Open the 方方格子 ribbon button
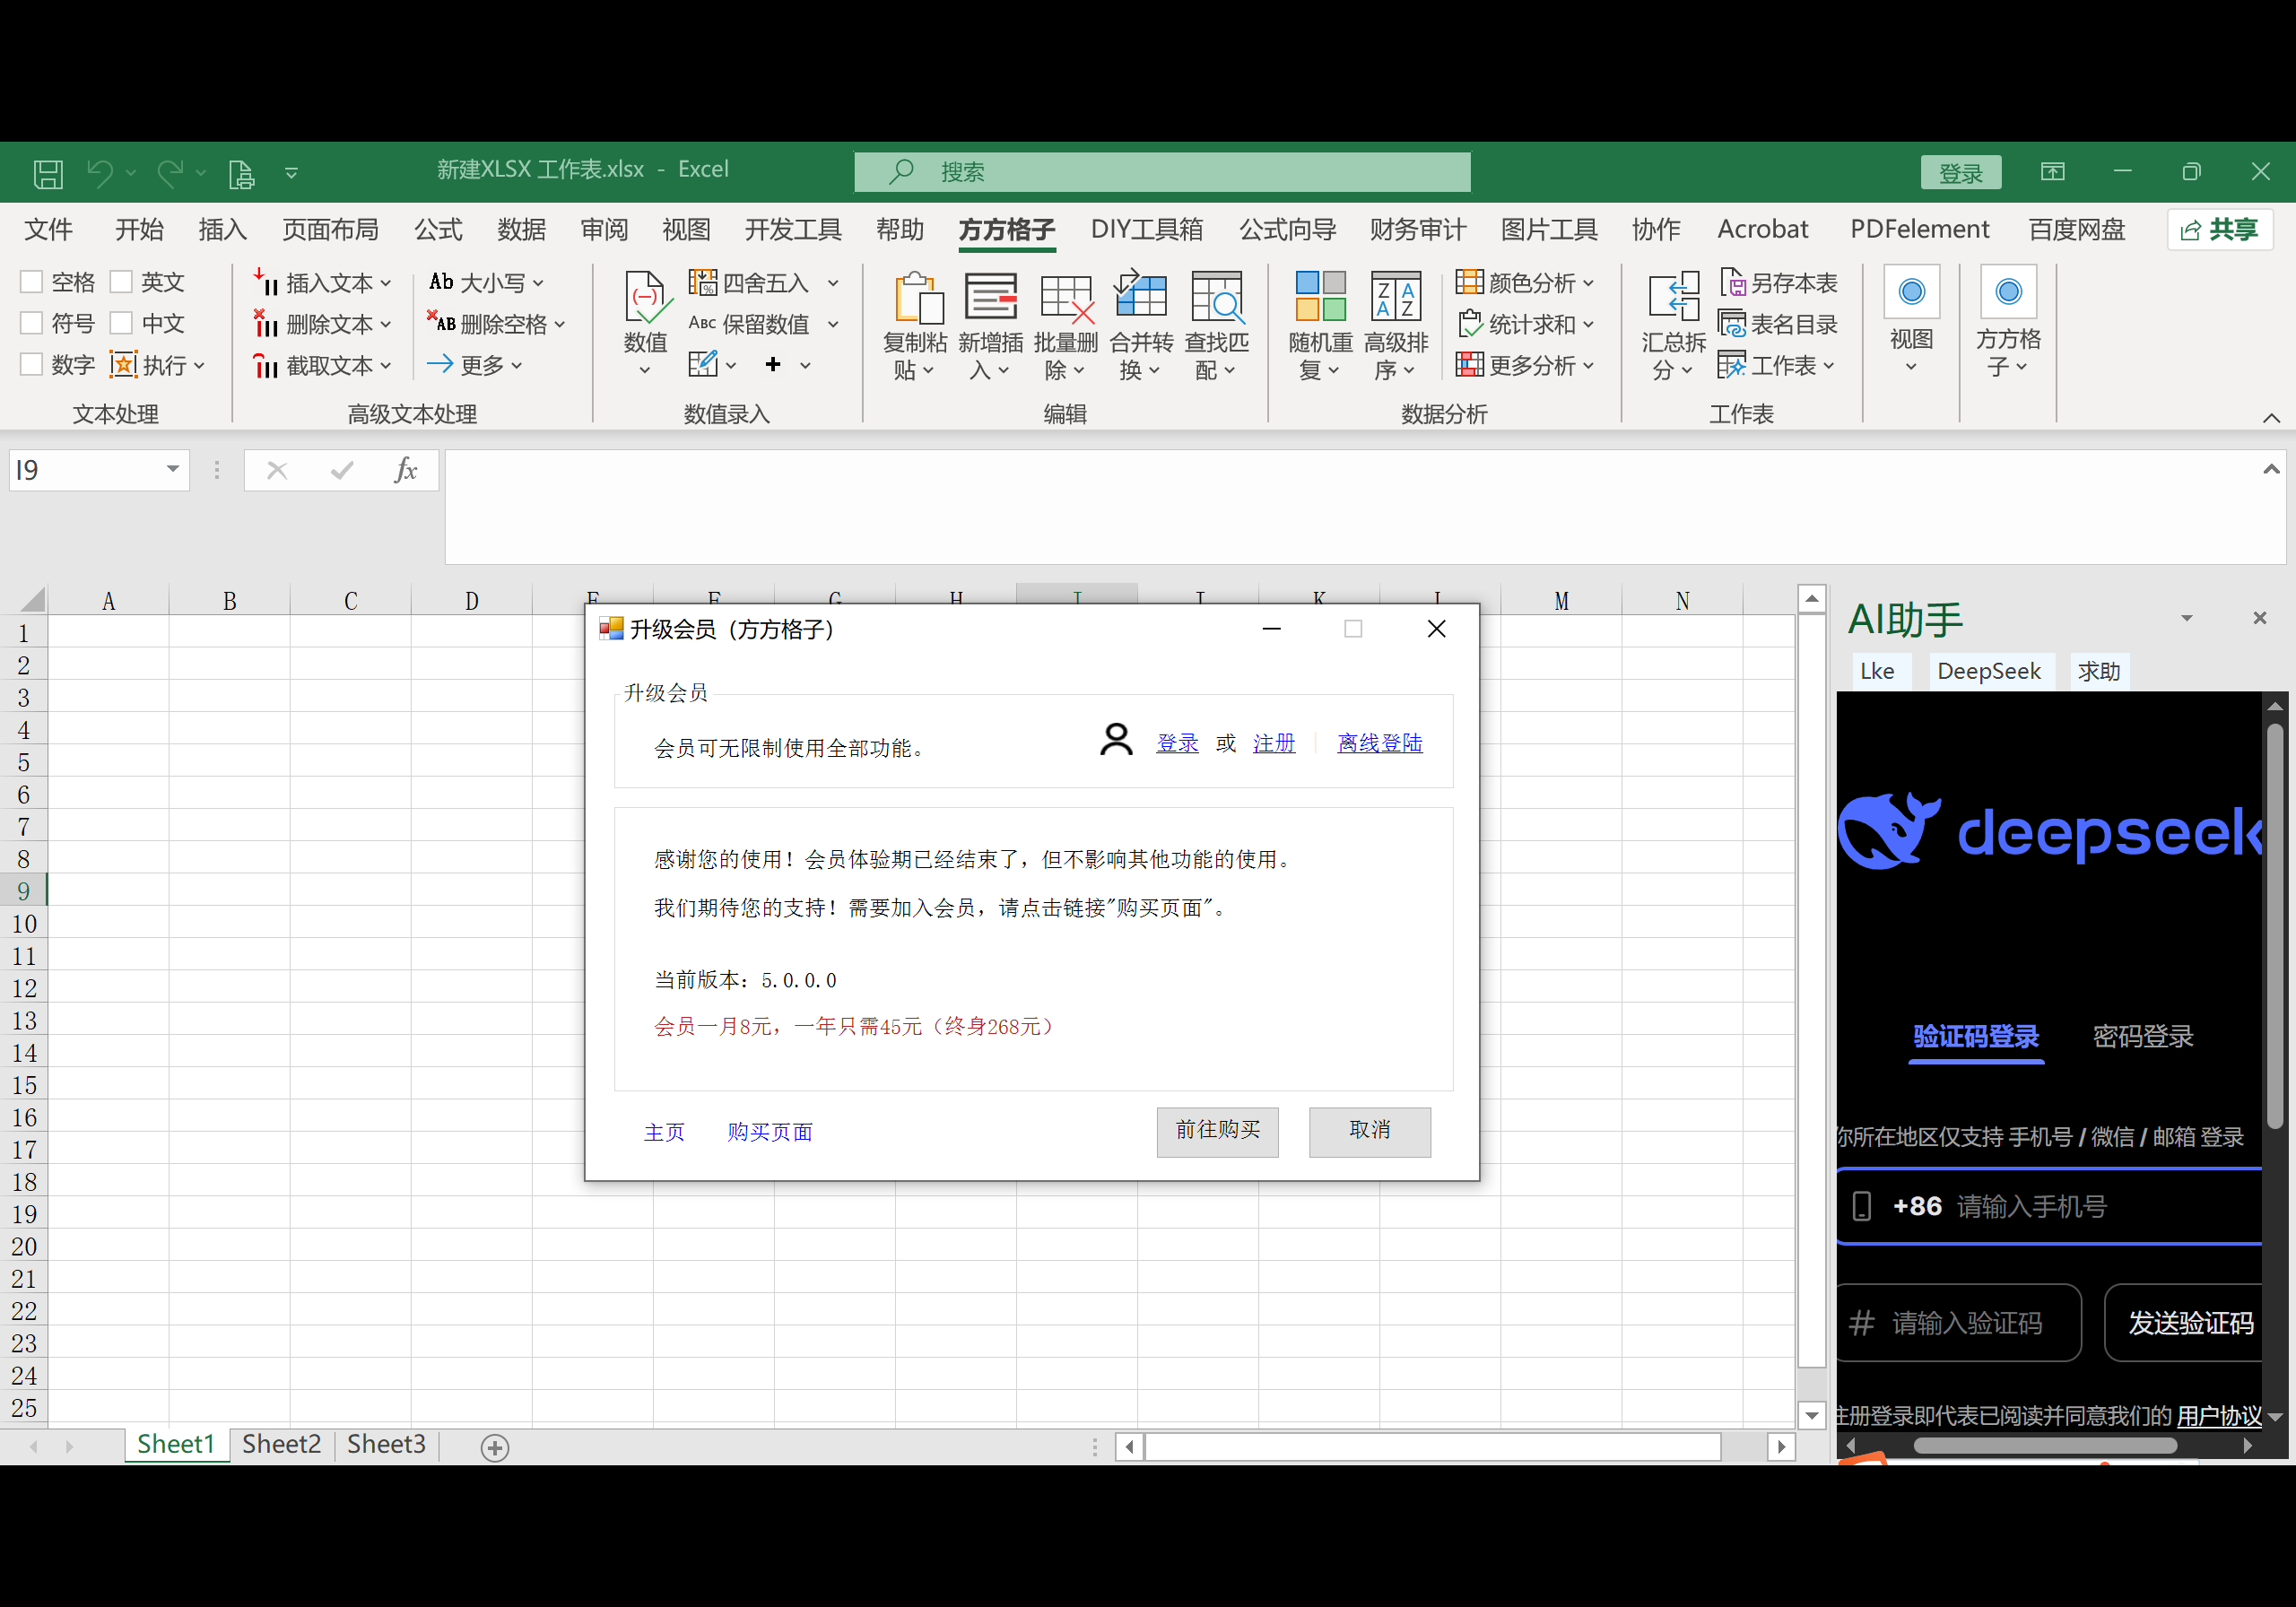 (x=2008, y=320)
